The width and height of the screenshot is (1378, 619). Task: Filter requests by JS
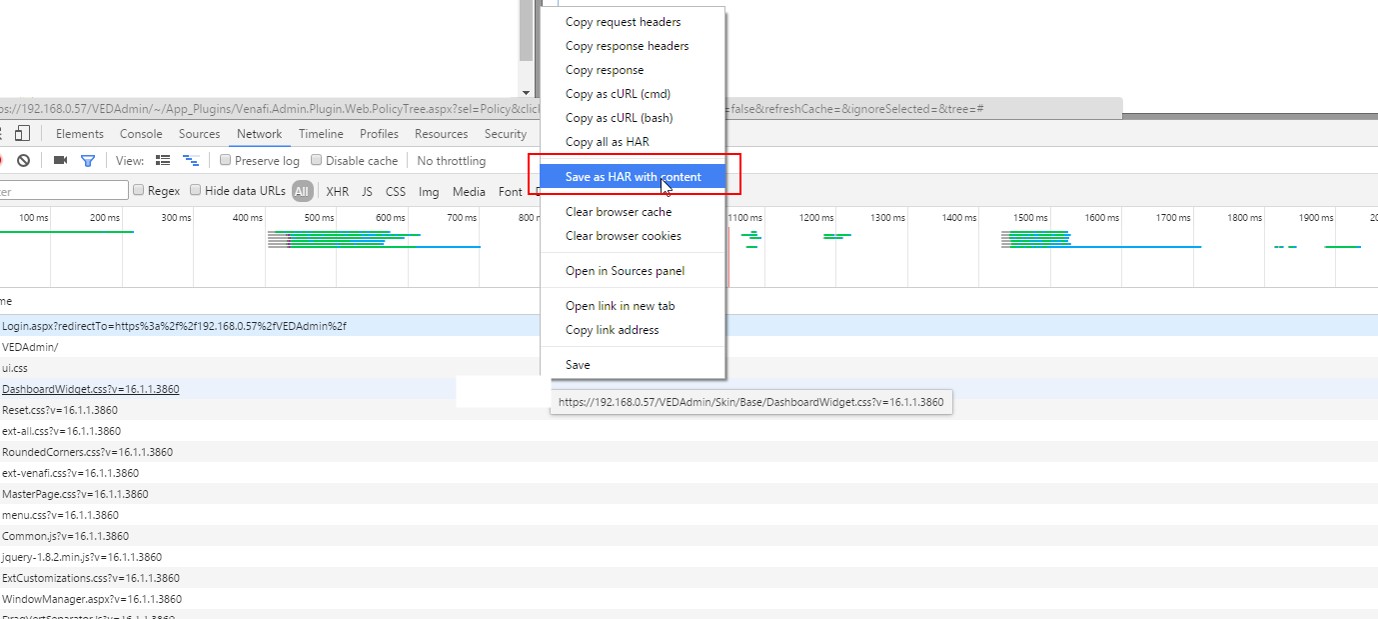[x=367, y=191]
